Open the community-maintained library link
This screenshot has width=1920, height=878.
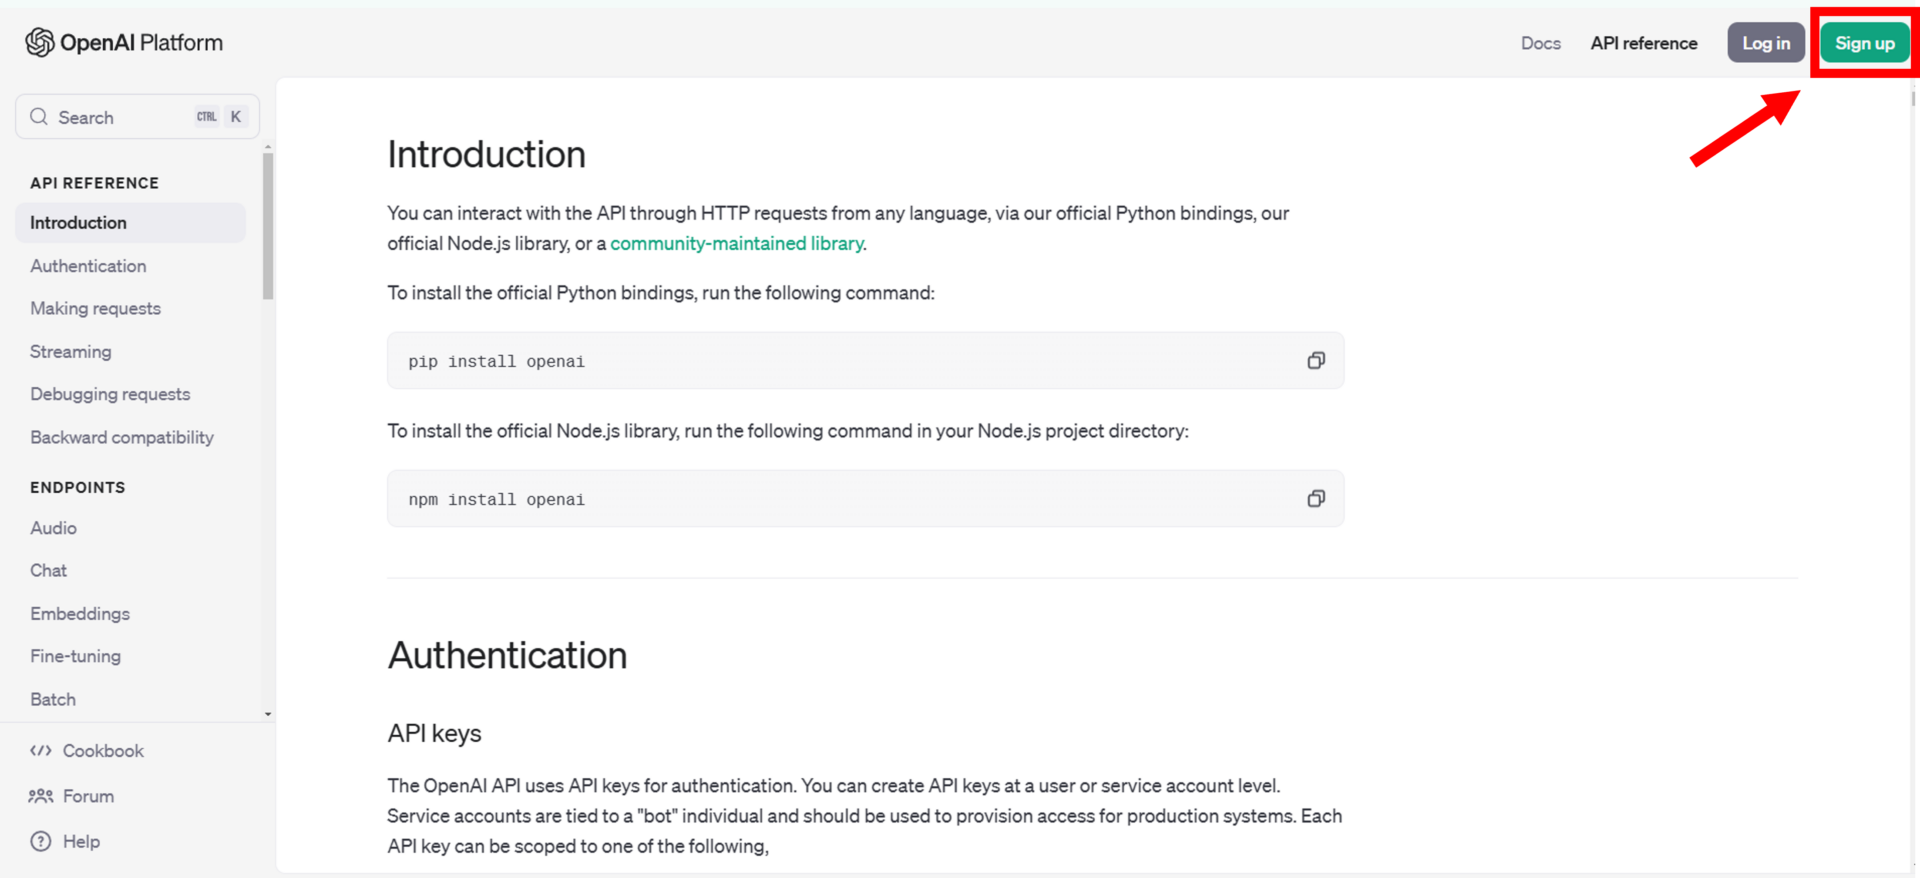coord(736,243)
